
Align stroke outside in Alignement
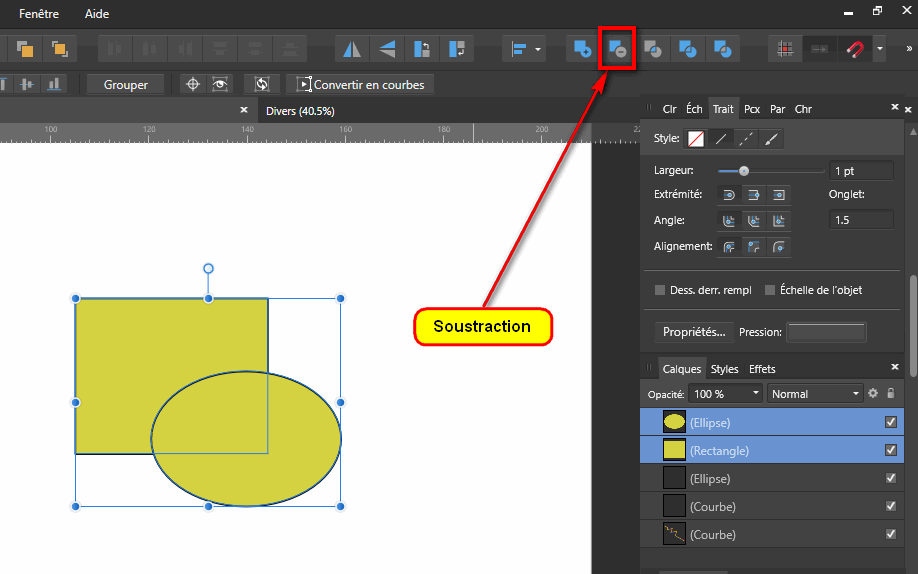[x=779, y=247]
